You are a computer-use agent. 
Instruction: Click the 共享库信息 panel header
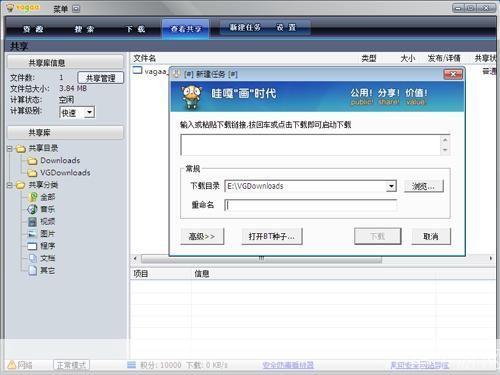[65, 62]
